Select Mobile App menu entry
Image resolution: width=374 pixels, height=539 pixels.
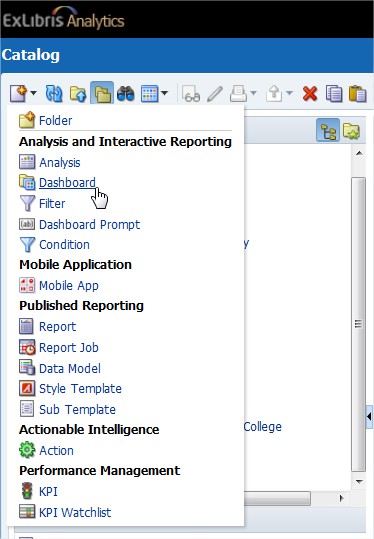69,285
